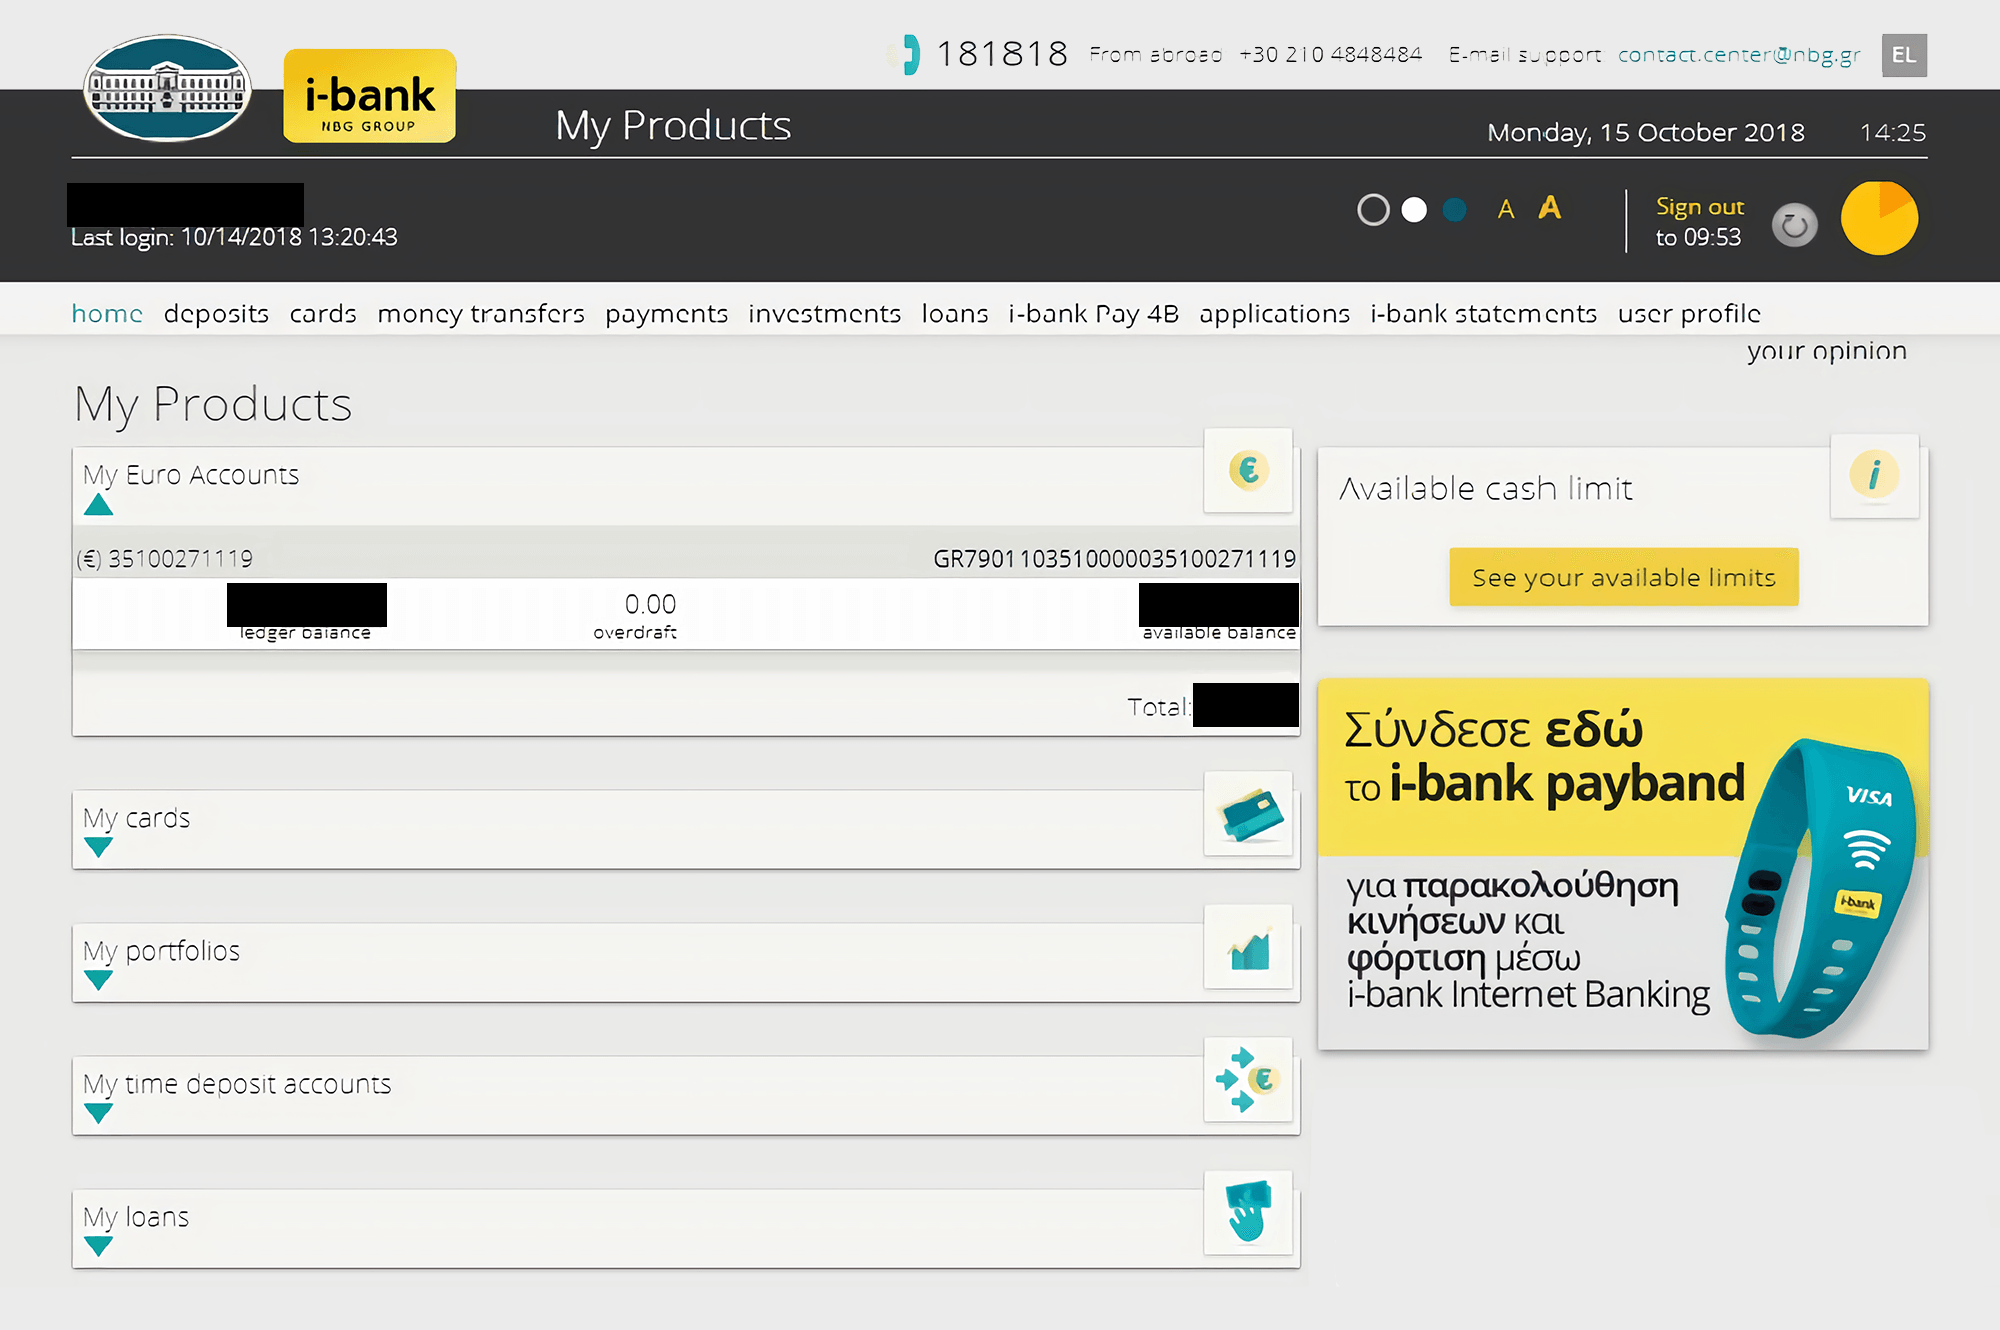Click the 0.00 overdraft value
Viewport: 2000px width, 1330px height.
[650, 604]
